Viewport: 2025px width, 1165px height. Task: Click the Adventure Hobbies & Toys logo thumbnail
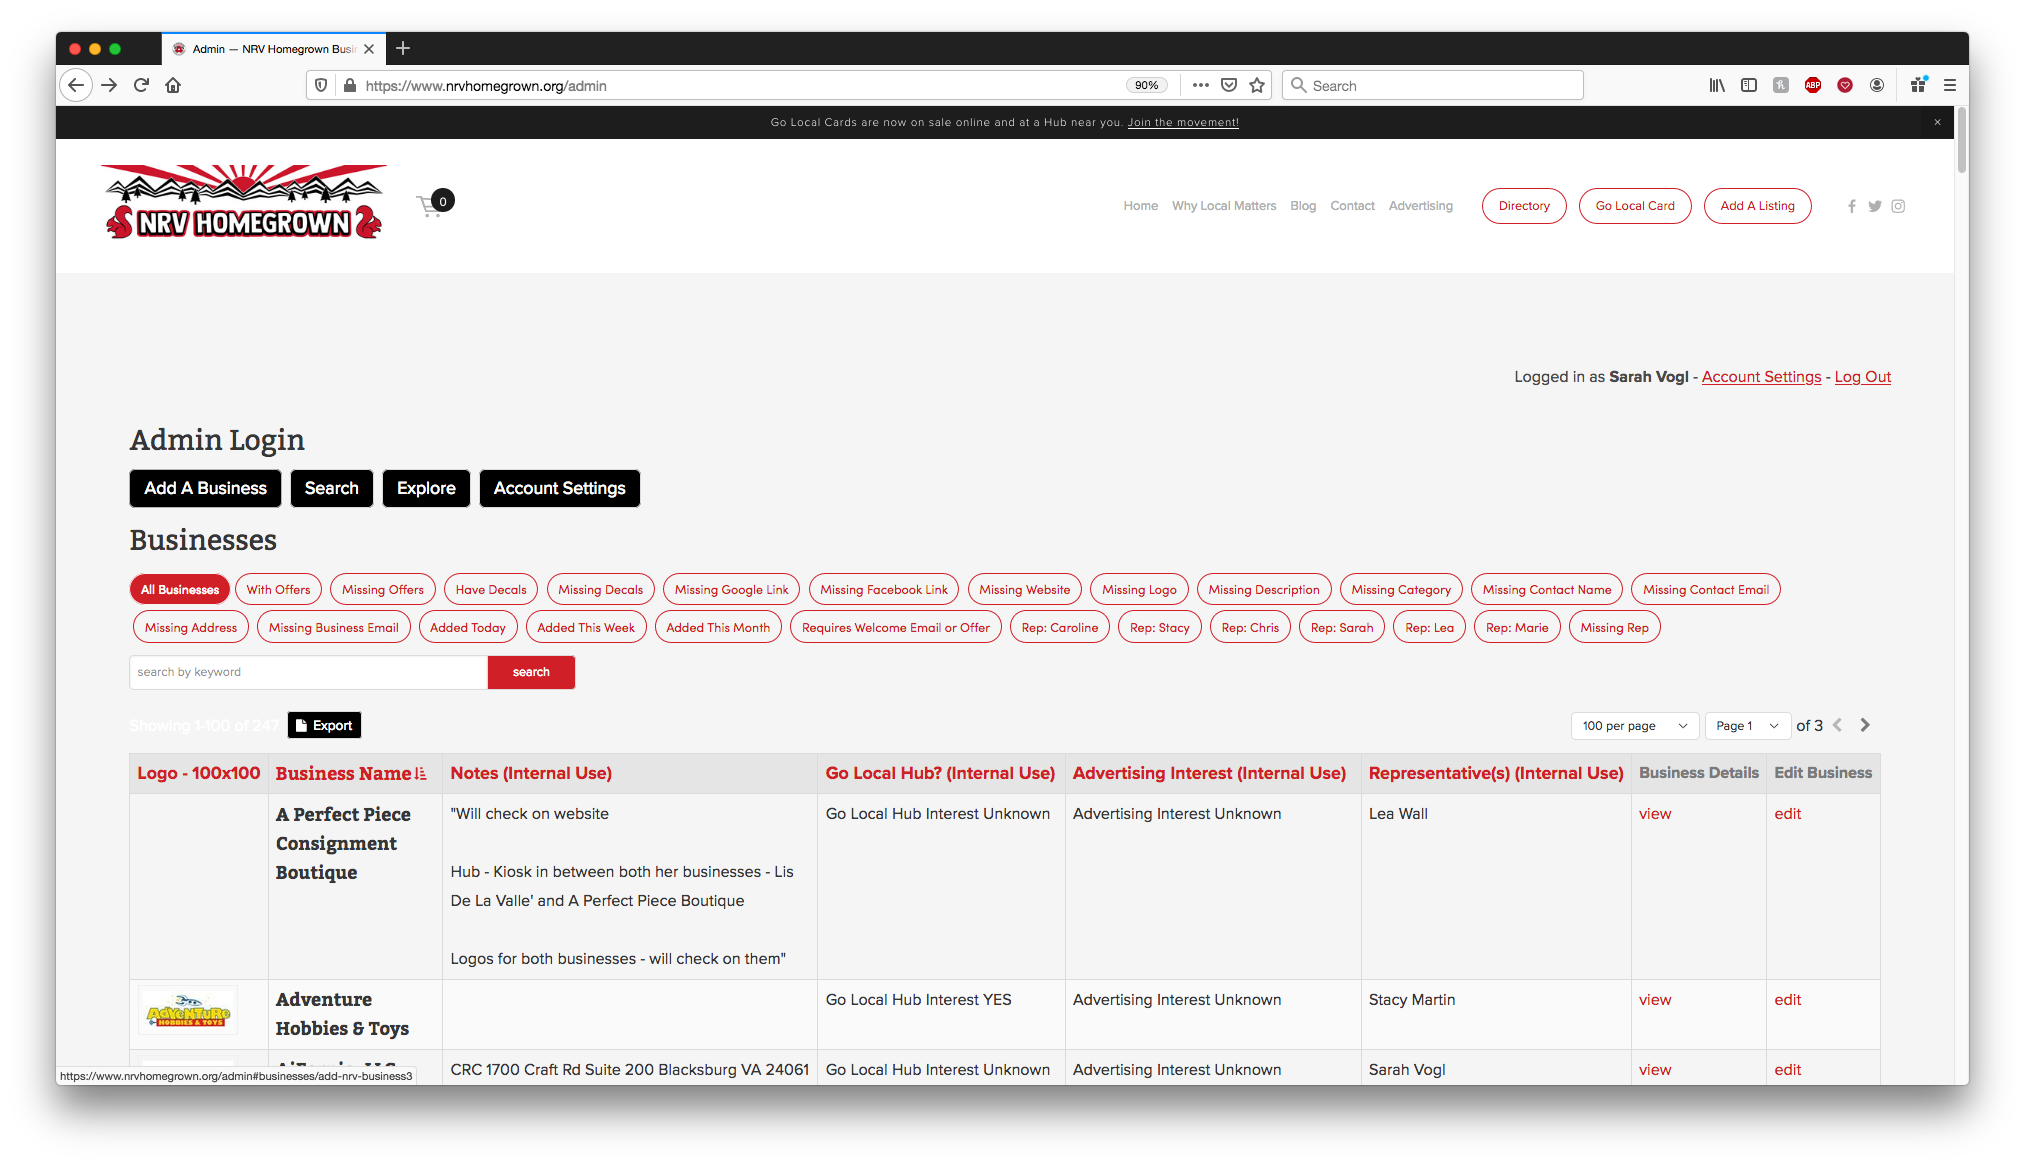(188, 1012)
